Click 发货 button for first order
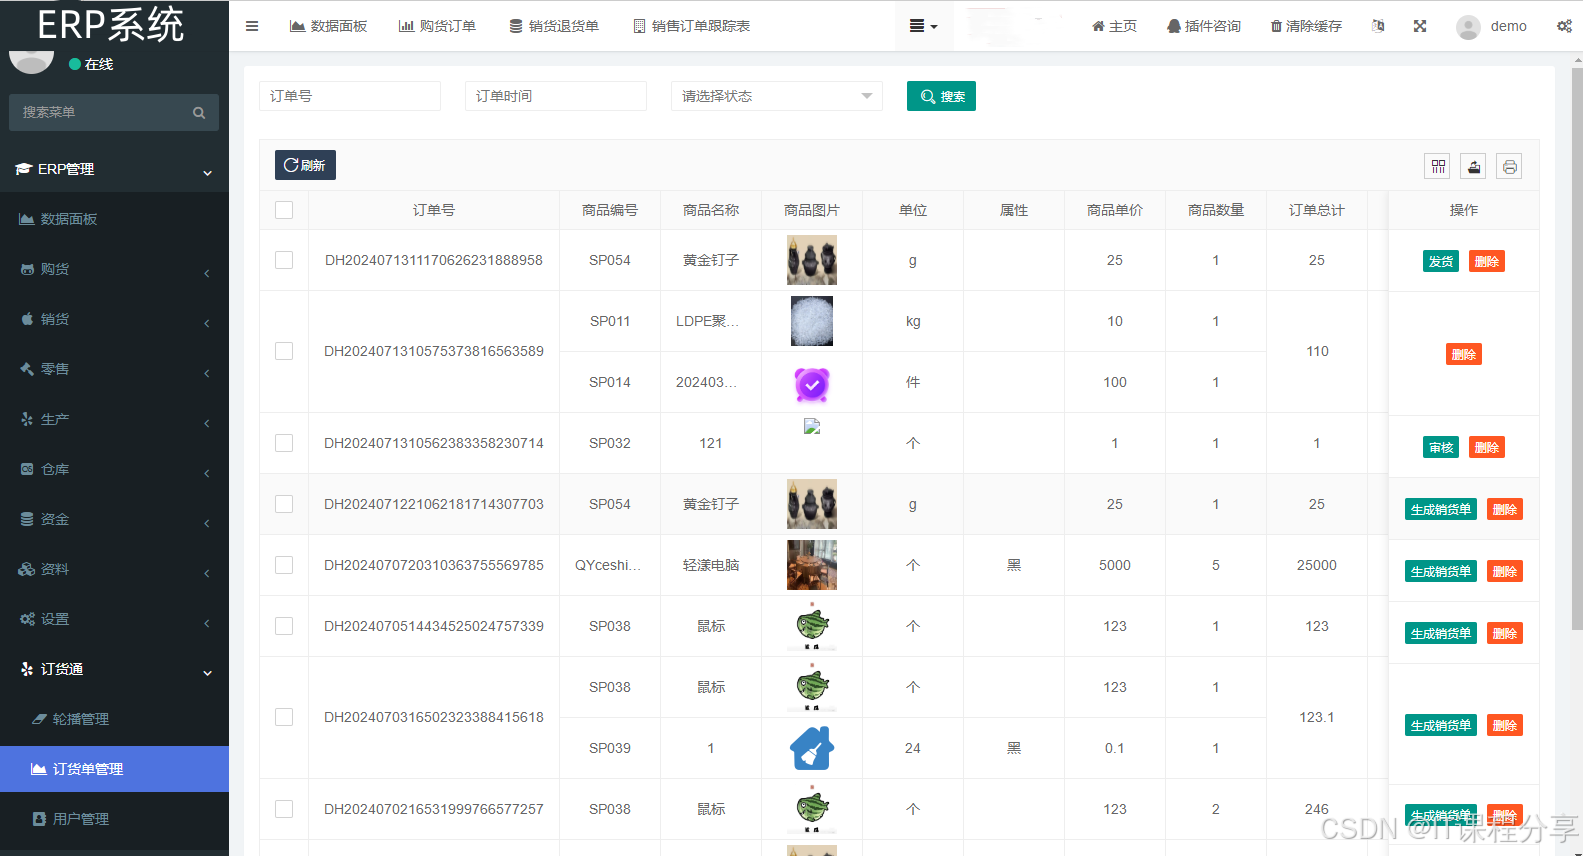1583x856 pixels. (1440, 261)
